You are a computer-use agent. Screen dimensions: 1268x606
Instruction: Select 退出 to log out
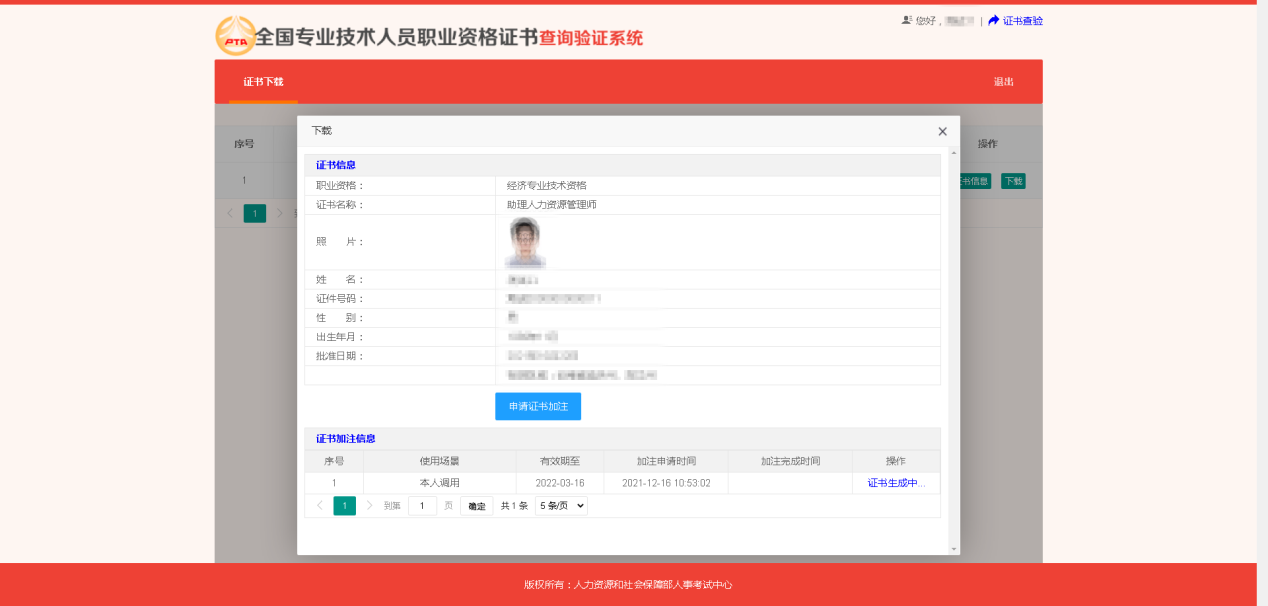1003,82
